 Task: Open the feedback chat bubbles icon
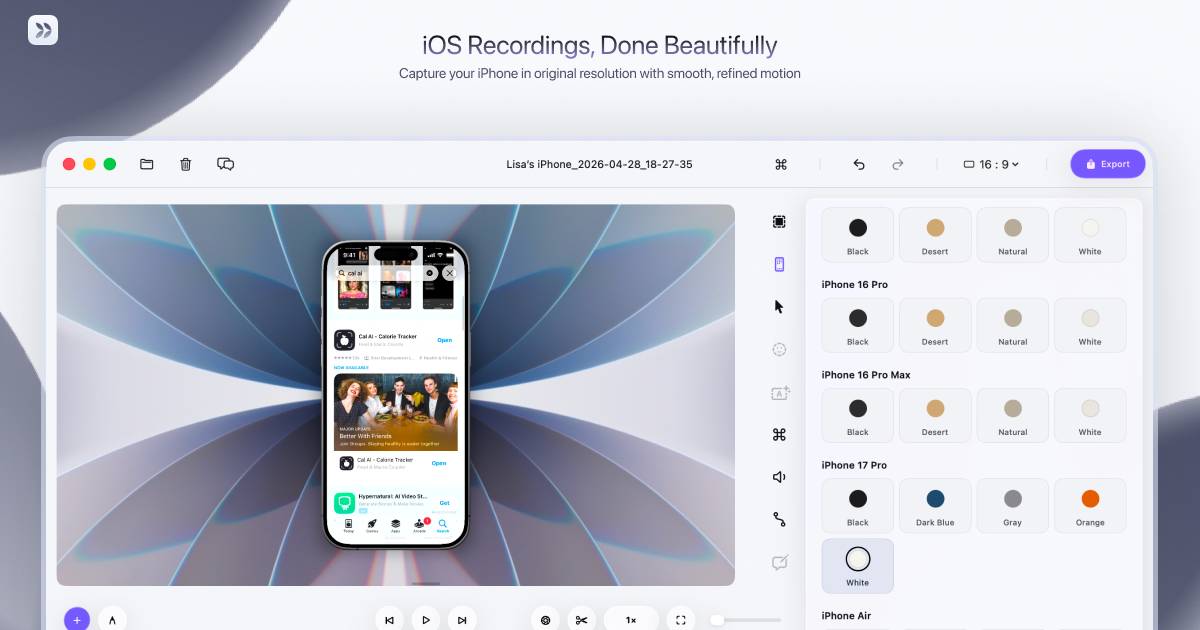226,164
